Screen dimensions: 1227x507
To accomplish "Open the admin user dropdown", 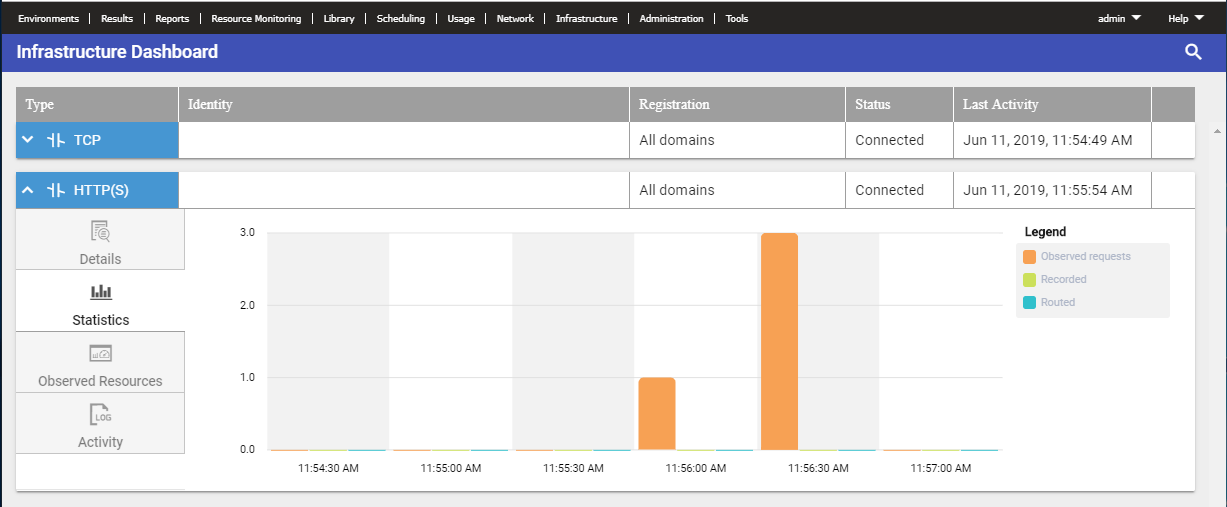I will (x=1119, y=18).
